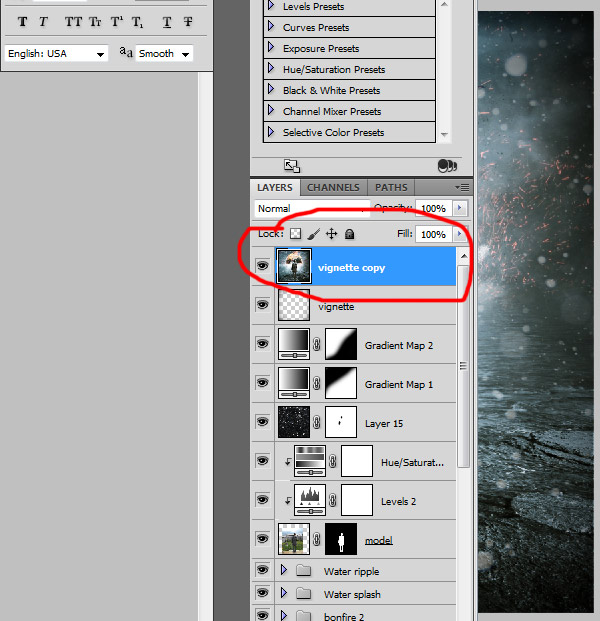Expand Hue/Saturation Presets list
Screen dimensions: 600x621
(271, 68)
